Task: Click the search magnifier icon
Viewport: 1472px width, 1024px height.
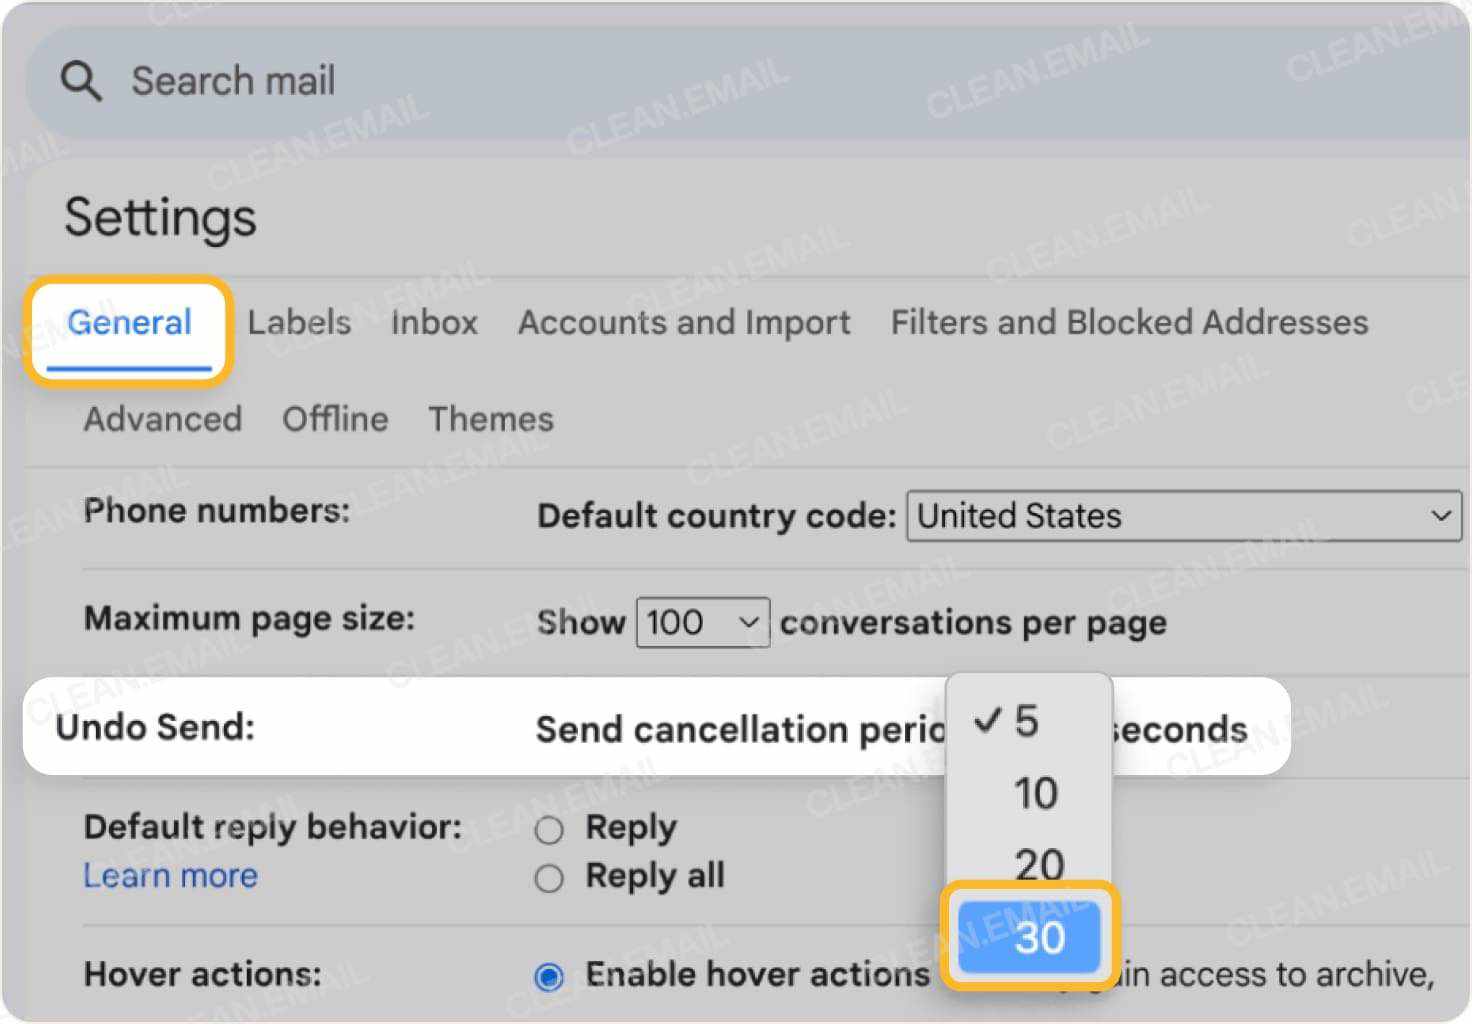Action: (x=80, y=80)
